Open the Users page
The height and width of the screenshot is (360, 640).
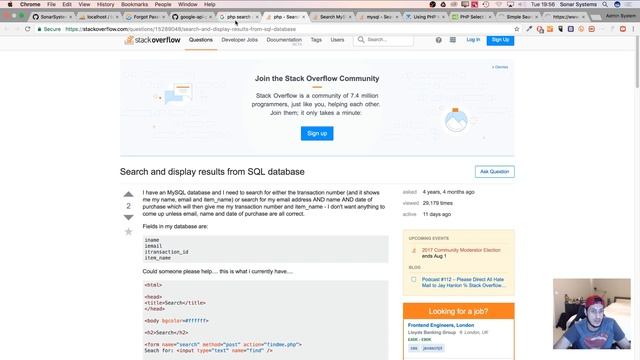pos(337,40)
